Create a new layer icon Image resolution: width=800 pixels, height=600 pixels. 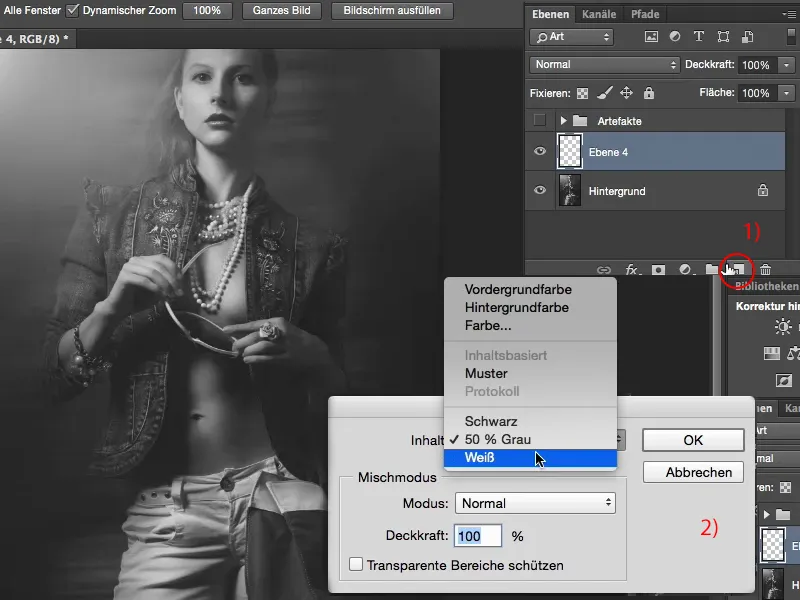pos(738,269)
